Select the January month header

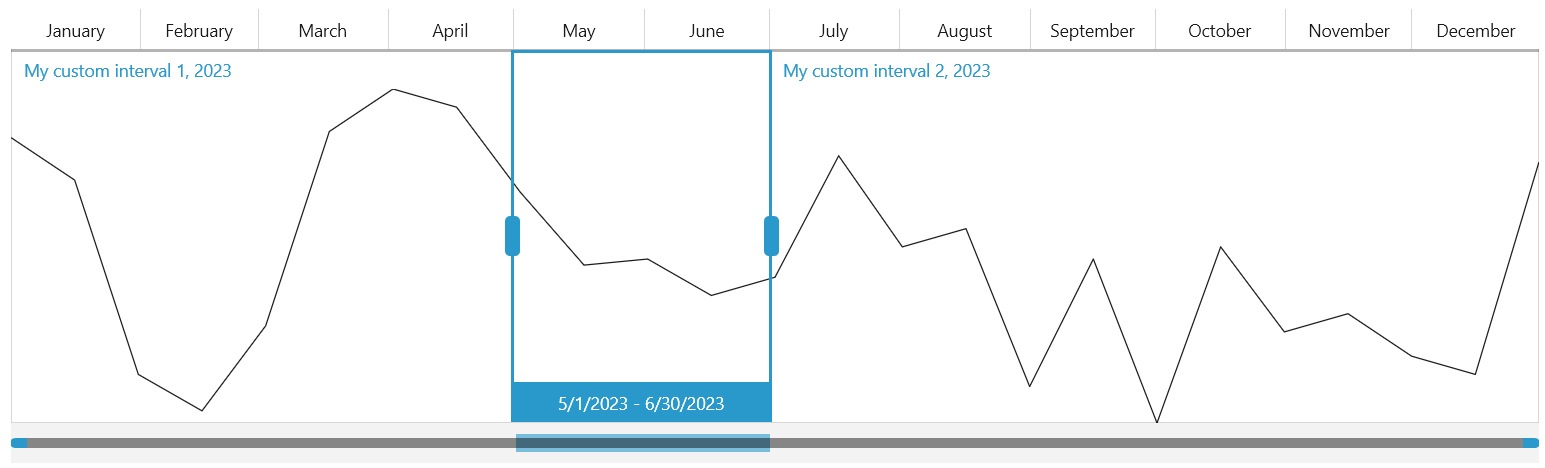76,30
